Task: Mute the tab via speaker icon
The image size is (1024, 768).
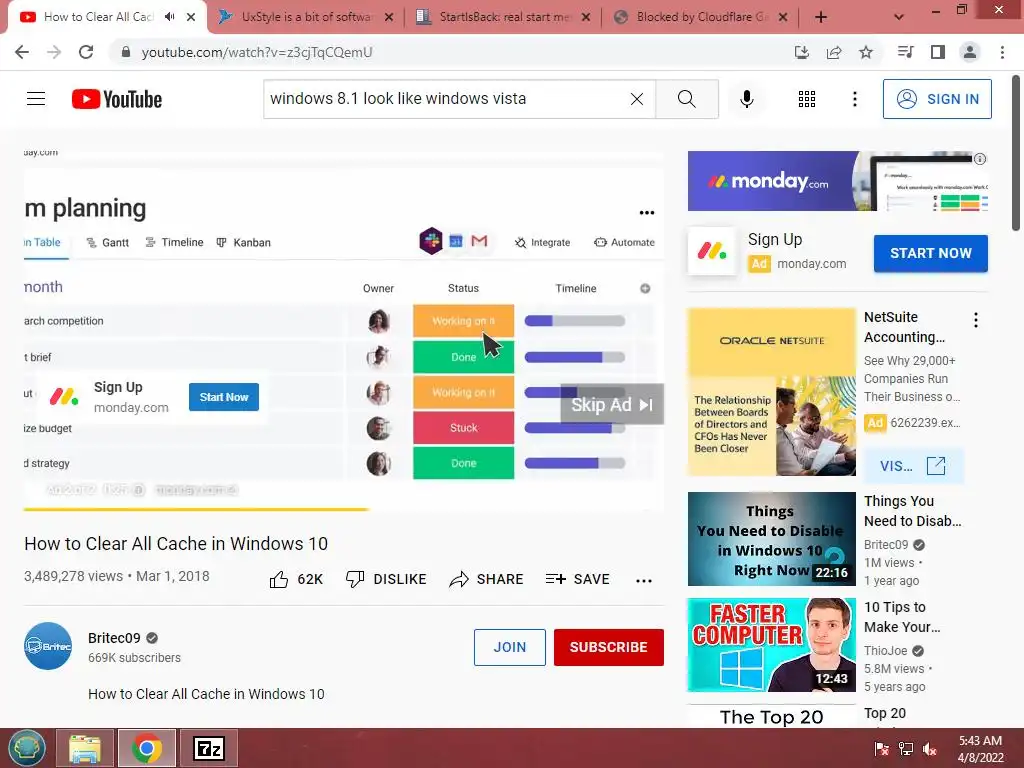Action: pos(170,17)
